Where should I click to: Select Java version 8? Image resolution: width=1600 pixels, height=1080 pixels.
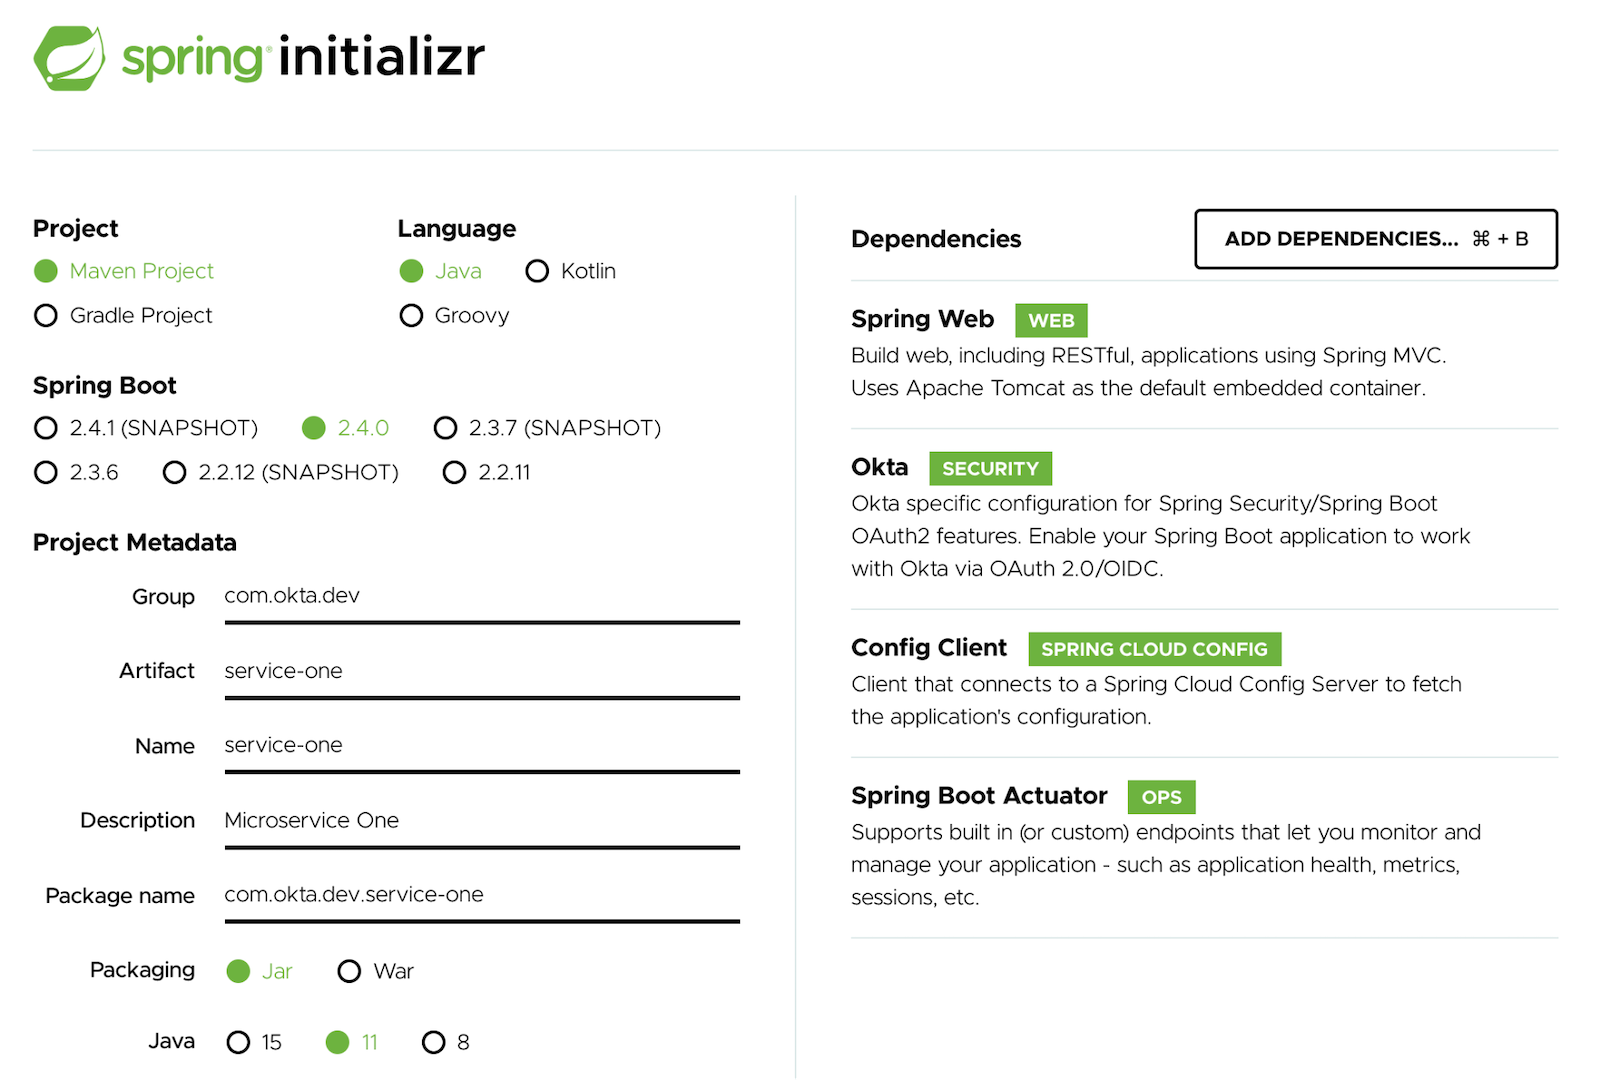(x=433, y=1043)
